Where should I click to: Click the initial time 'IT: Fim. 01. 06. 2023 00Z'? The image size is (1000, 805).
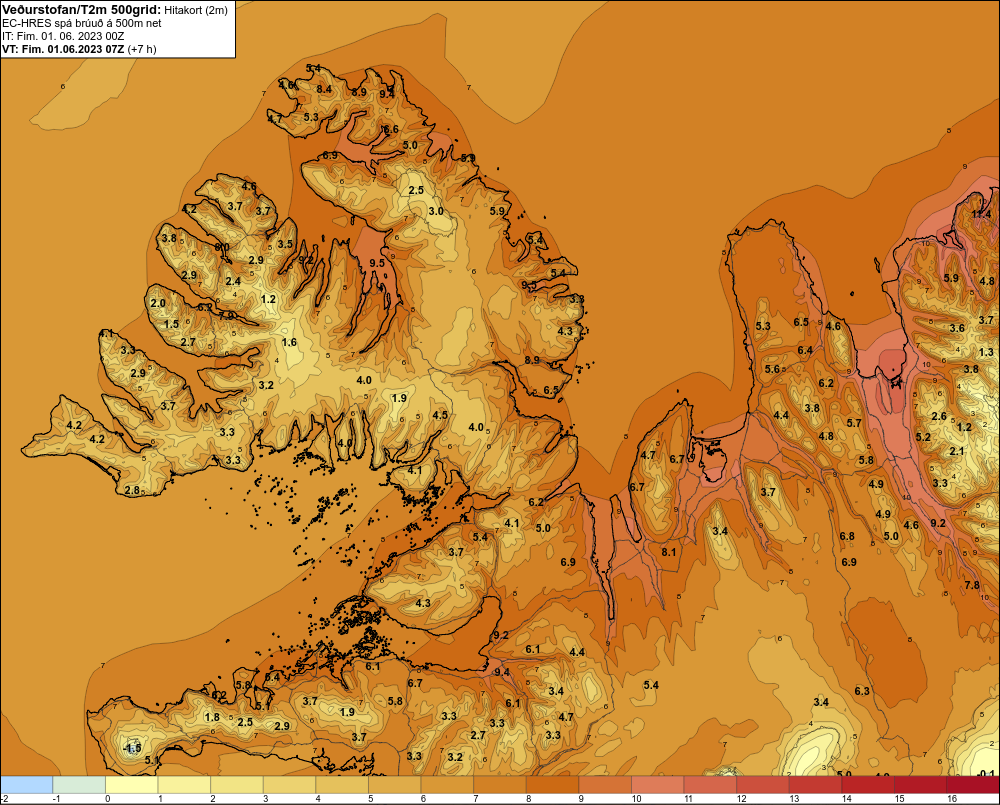coord(63,36)
